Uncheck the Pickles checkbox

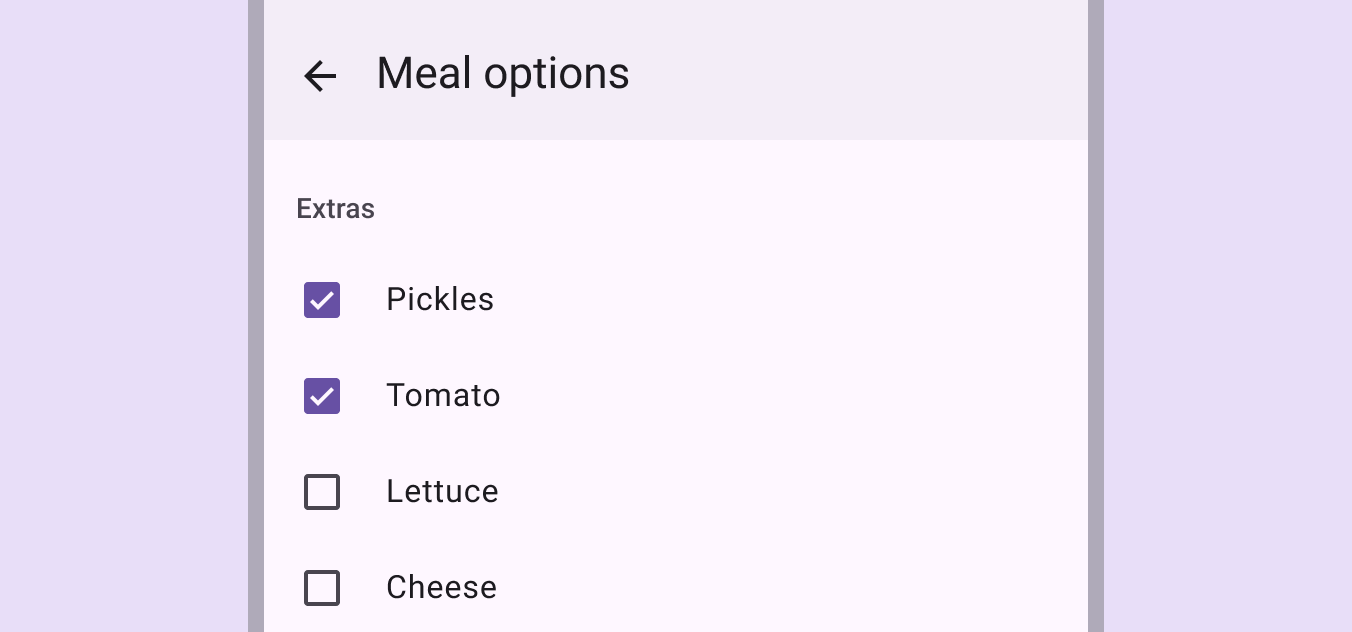322,300
